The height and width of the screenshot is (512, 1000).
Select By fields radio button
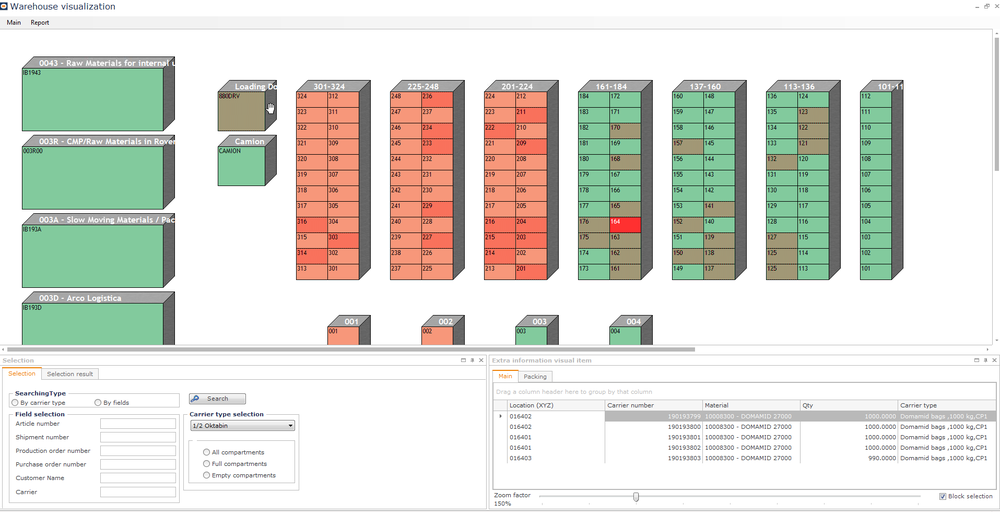[x=98, y=402]
